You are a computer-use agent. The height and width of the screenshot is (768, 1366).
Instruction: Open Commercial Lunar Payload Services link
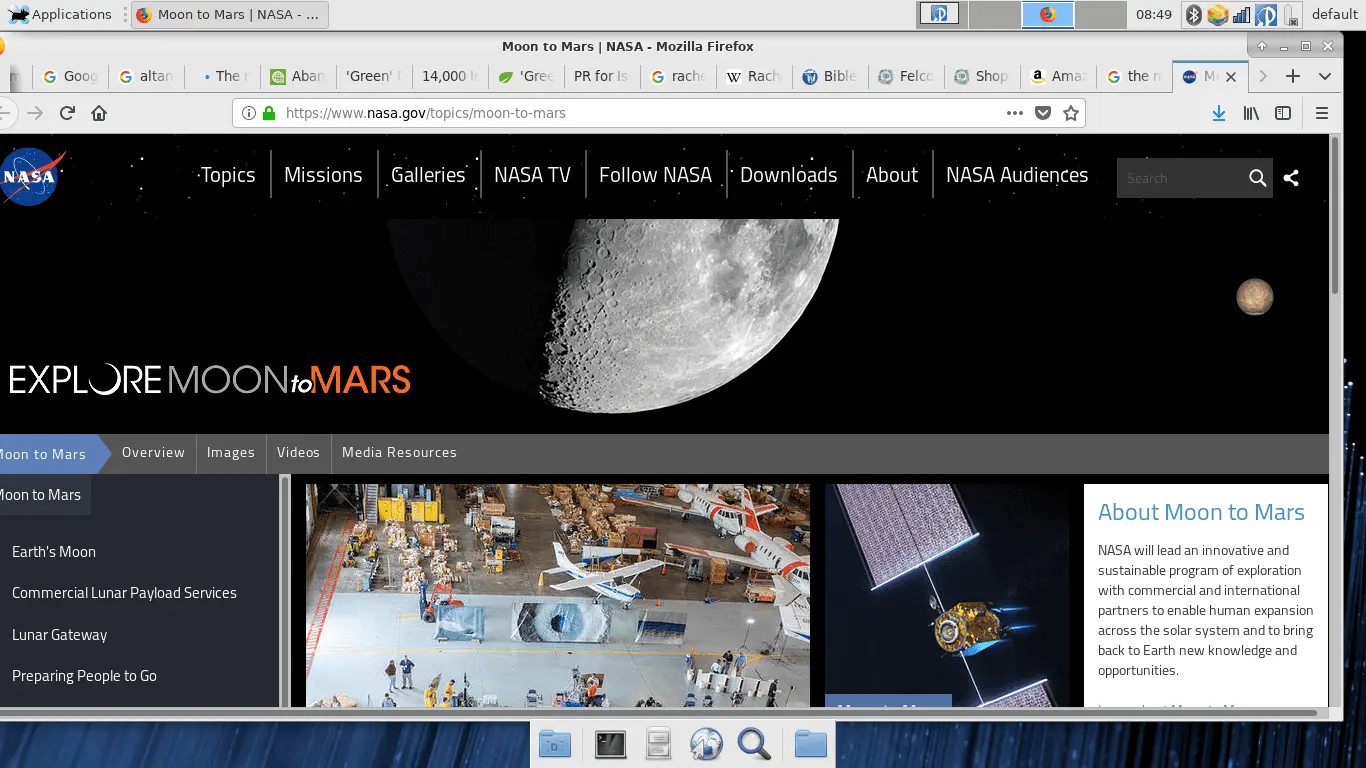(x=123, y=592)
